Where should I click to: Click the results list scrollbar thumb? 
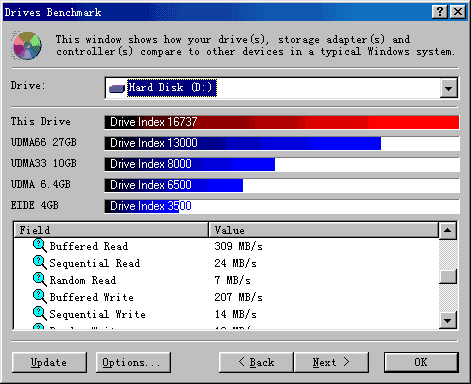(448, 277)
